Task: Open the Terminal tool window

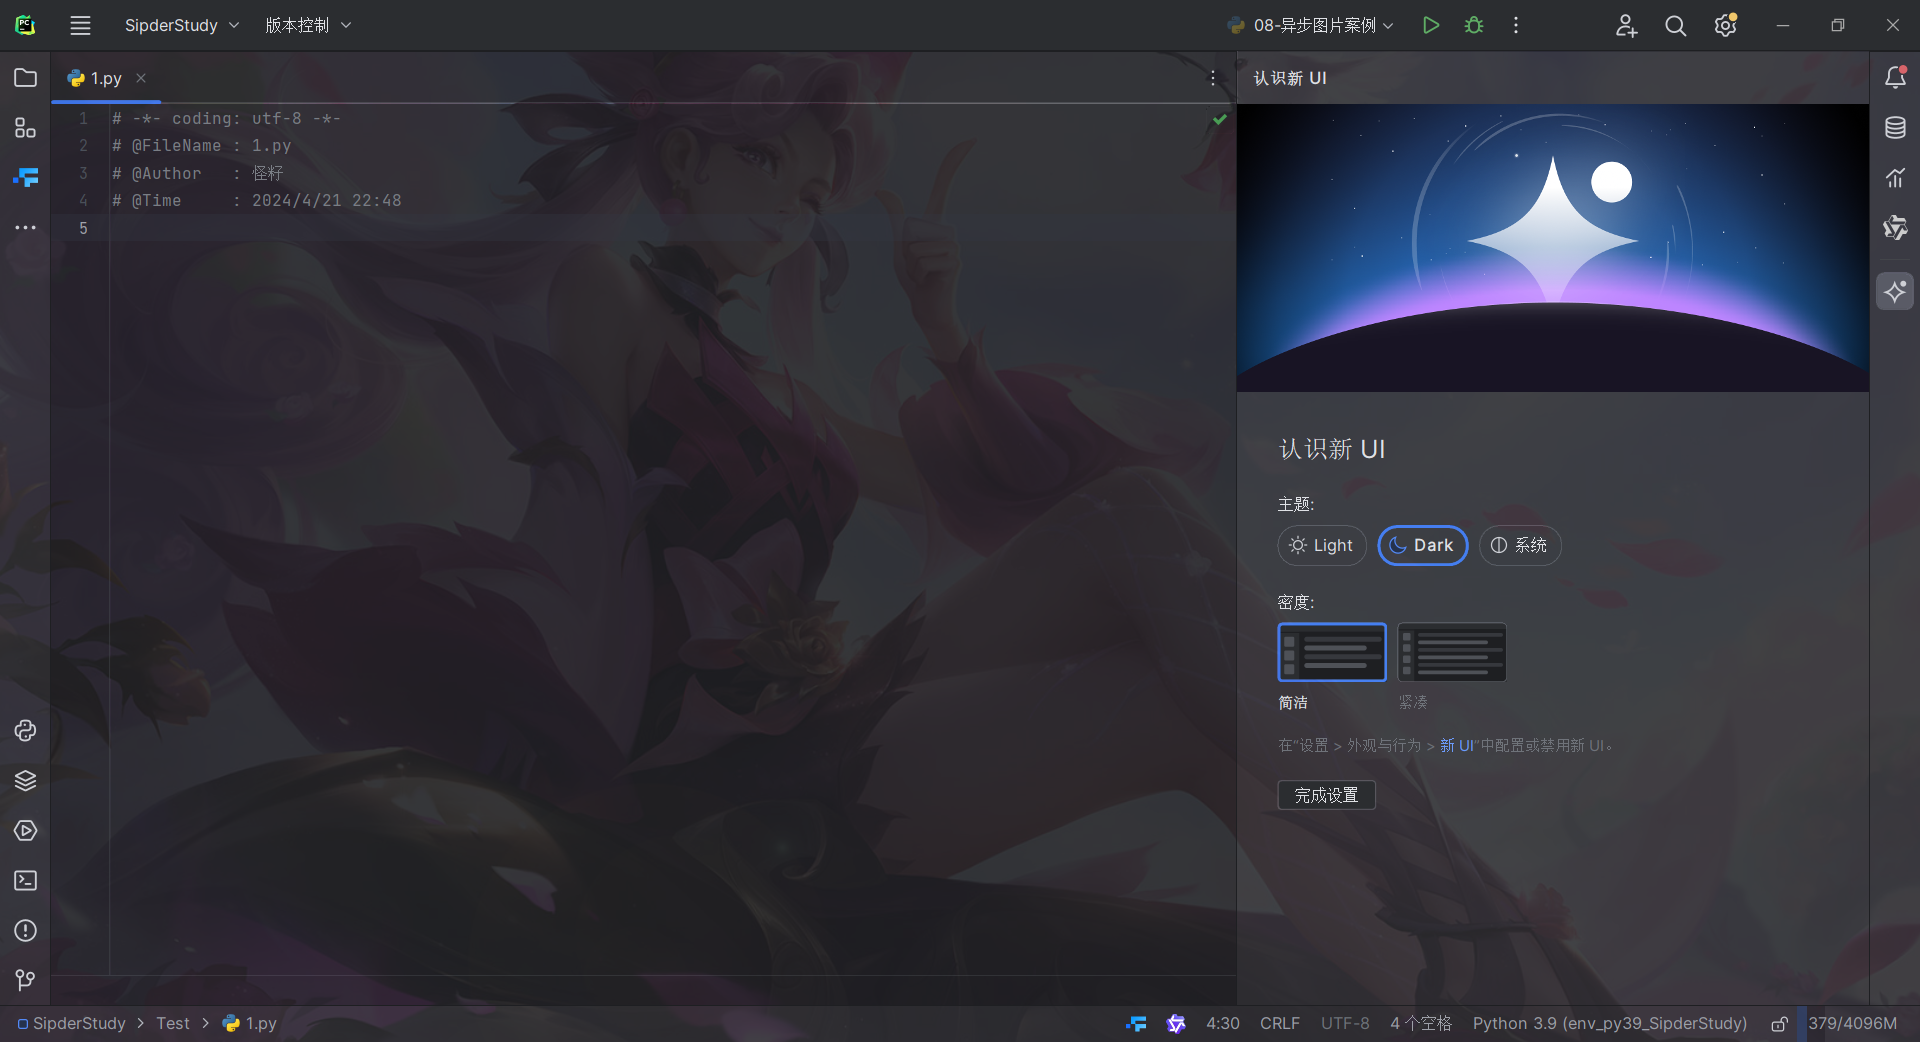Action: point(25,881)
